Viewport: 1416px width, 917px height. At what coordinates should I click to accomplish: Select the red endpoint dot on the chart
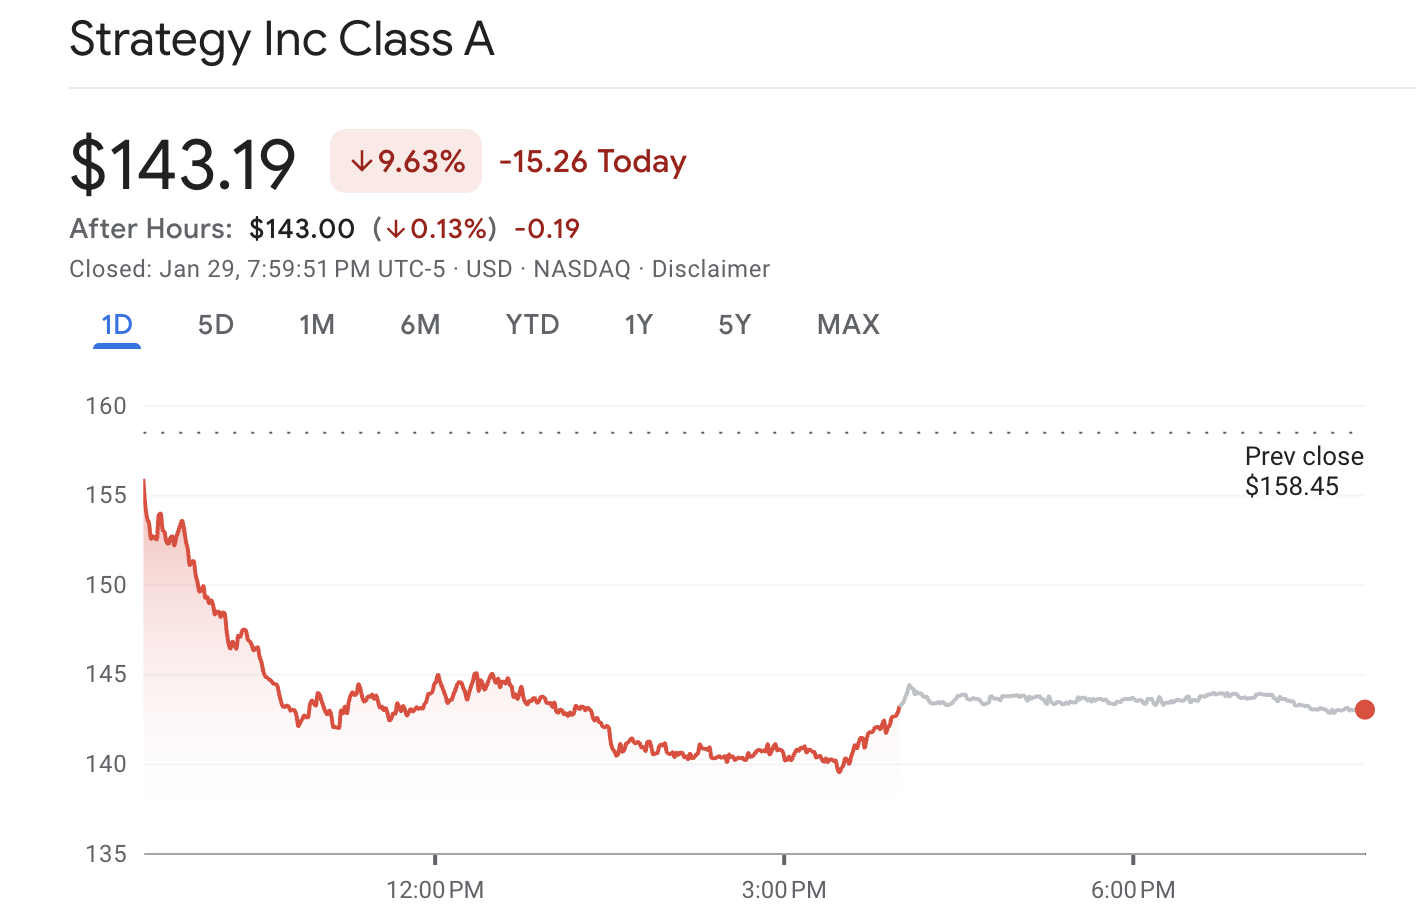pyautogui.click(x=1364, y=709)
